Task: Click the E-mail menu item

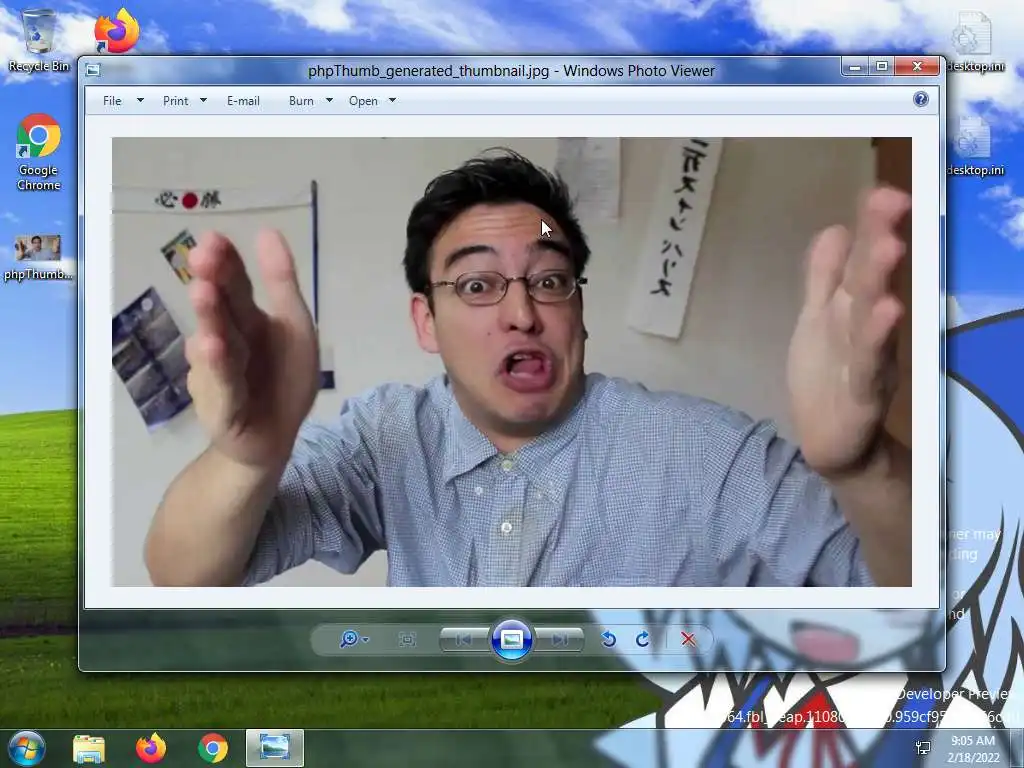Action: click(243, 101)
